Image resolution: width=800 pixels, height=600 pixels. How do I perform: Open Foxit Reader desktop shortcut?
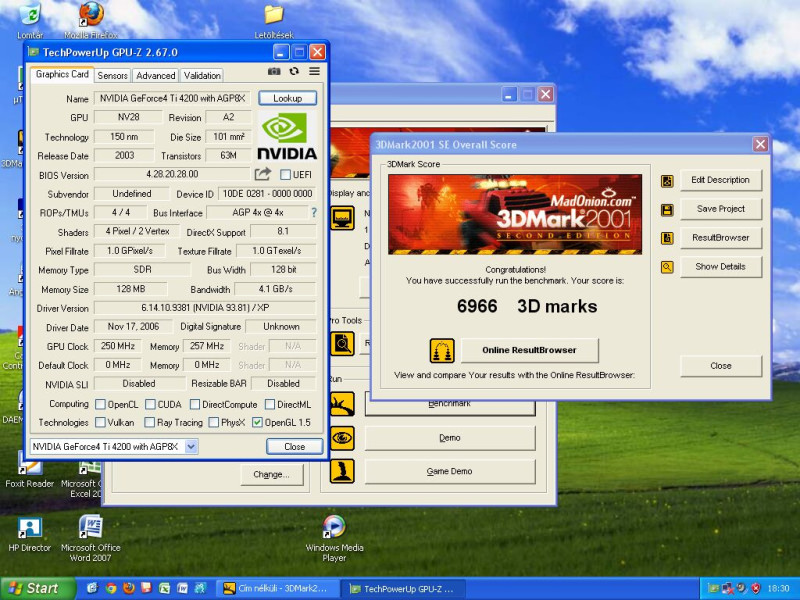(x=30, y=474)
